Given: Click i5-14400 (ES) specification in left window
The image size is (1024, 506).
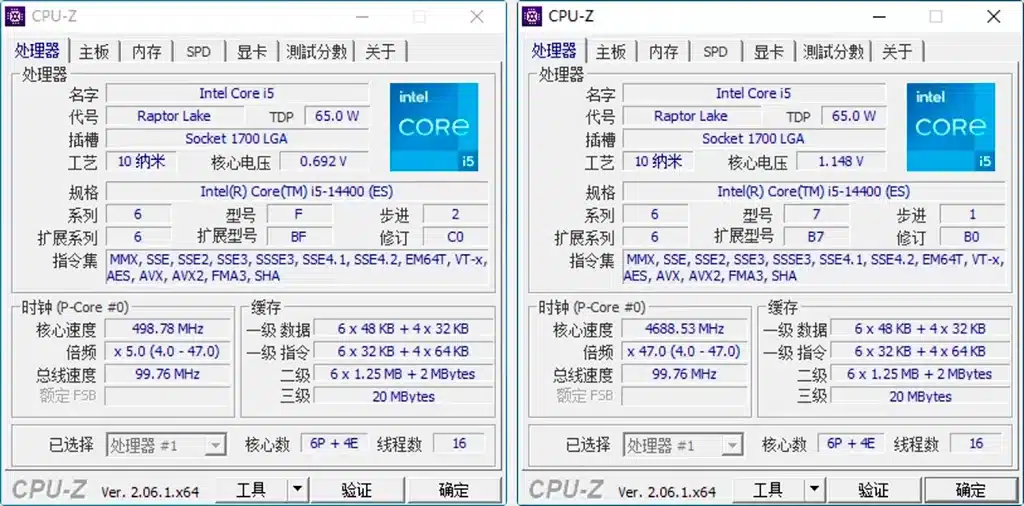Looking at the screenshot, I should [x=296, y=191].
